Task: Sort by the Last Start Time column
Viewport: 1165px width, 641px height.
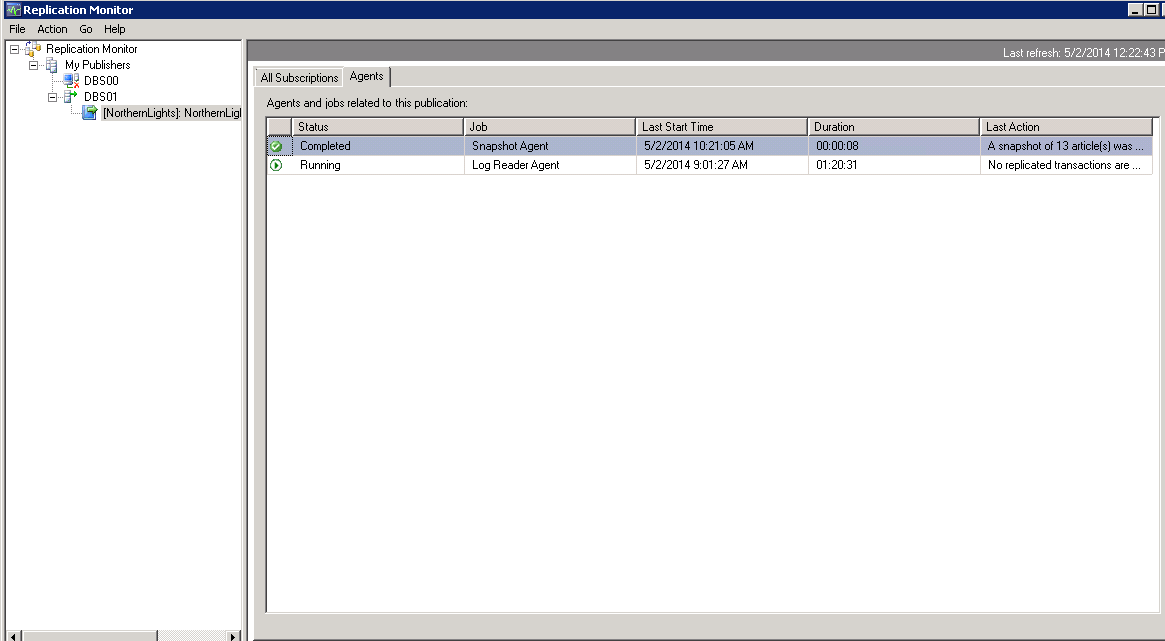Action: pyautogui.click(x=720, y=127)
